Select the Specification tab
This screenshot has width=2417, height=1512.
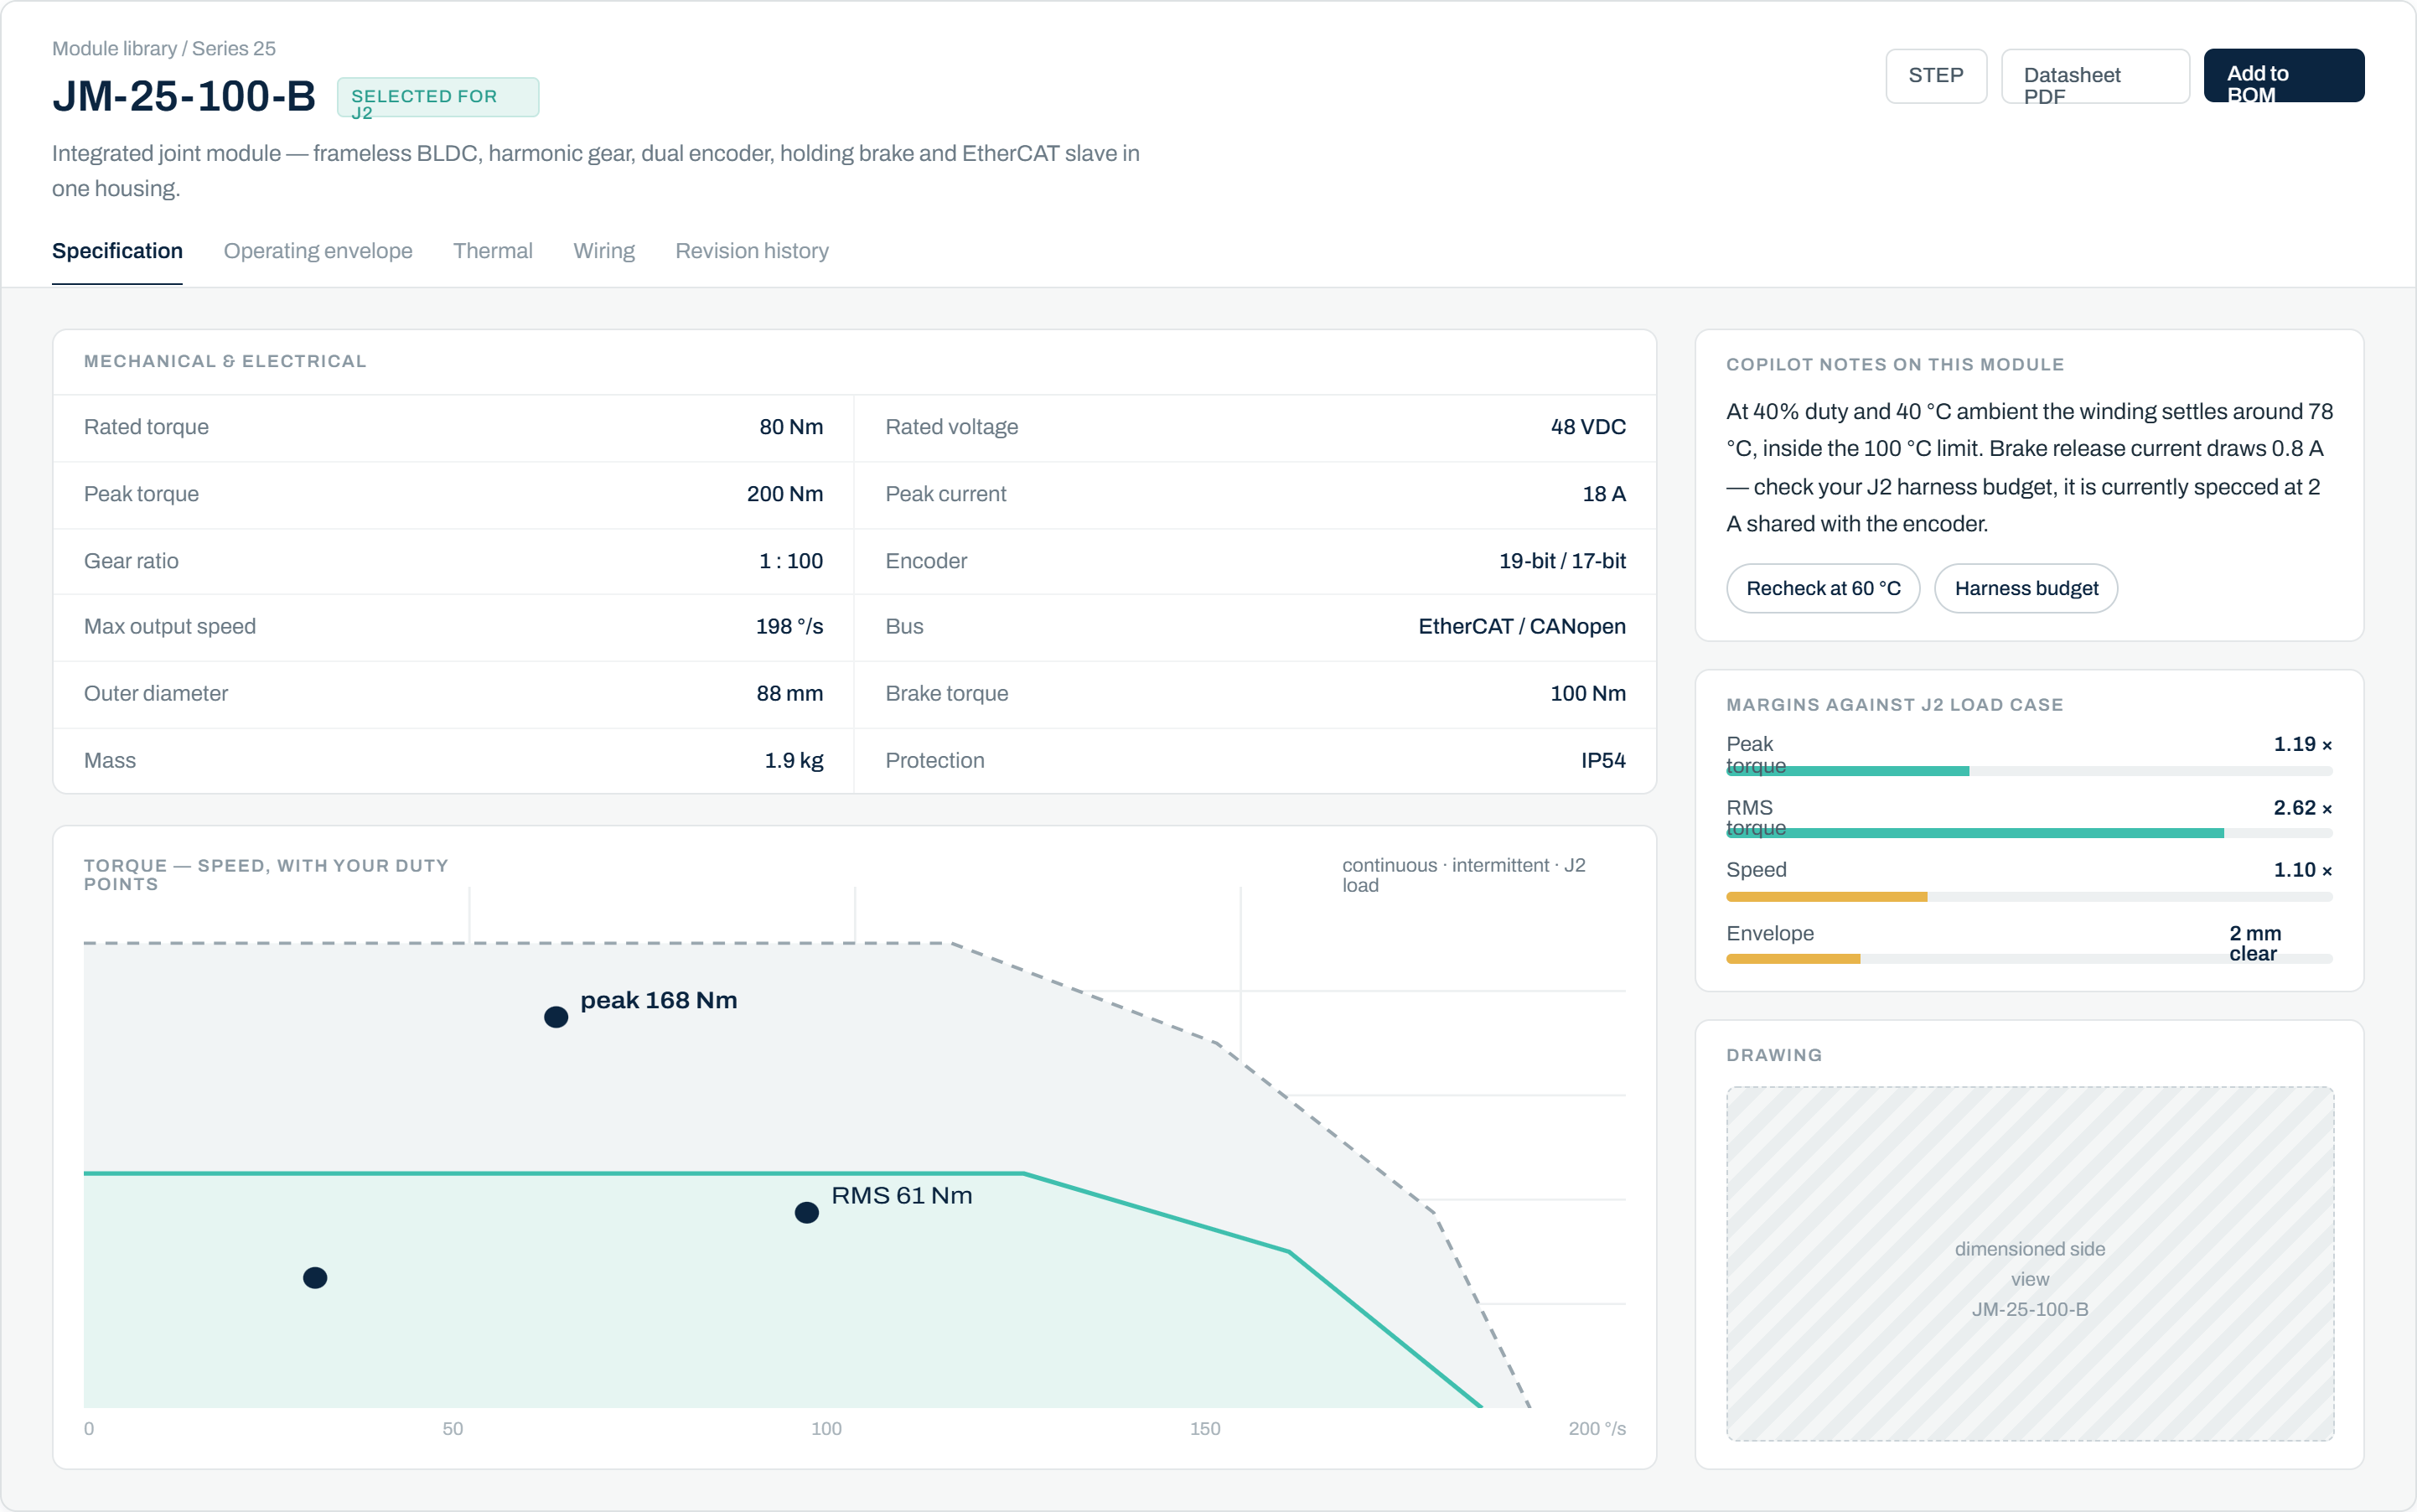[x=117, y=251]
